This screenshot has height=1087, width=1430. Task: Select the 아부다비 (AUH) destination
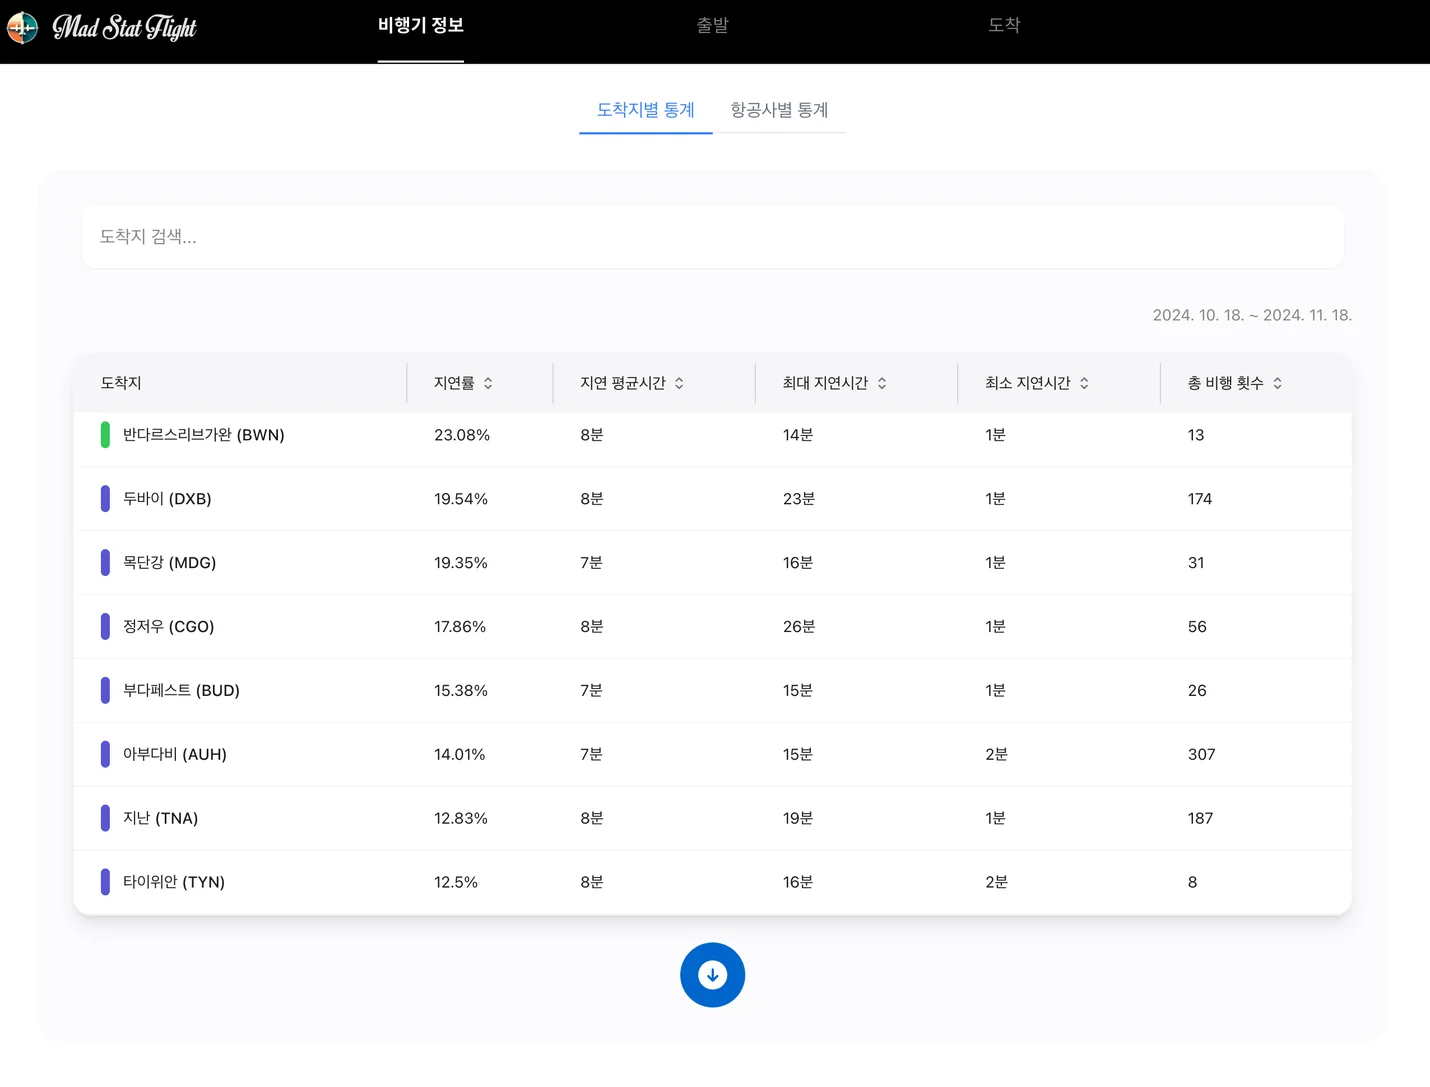[174, 755]
